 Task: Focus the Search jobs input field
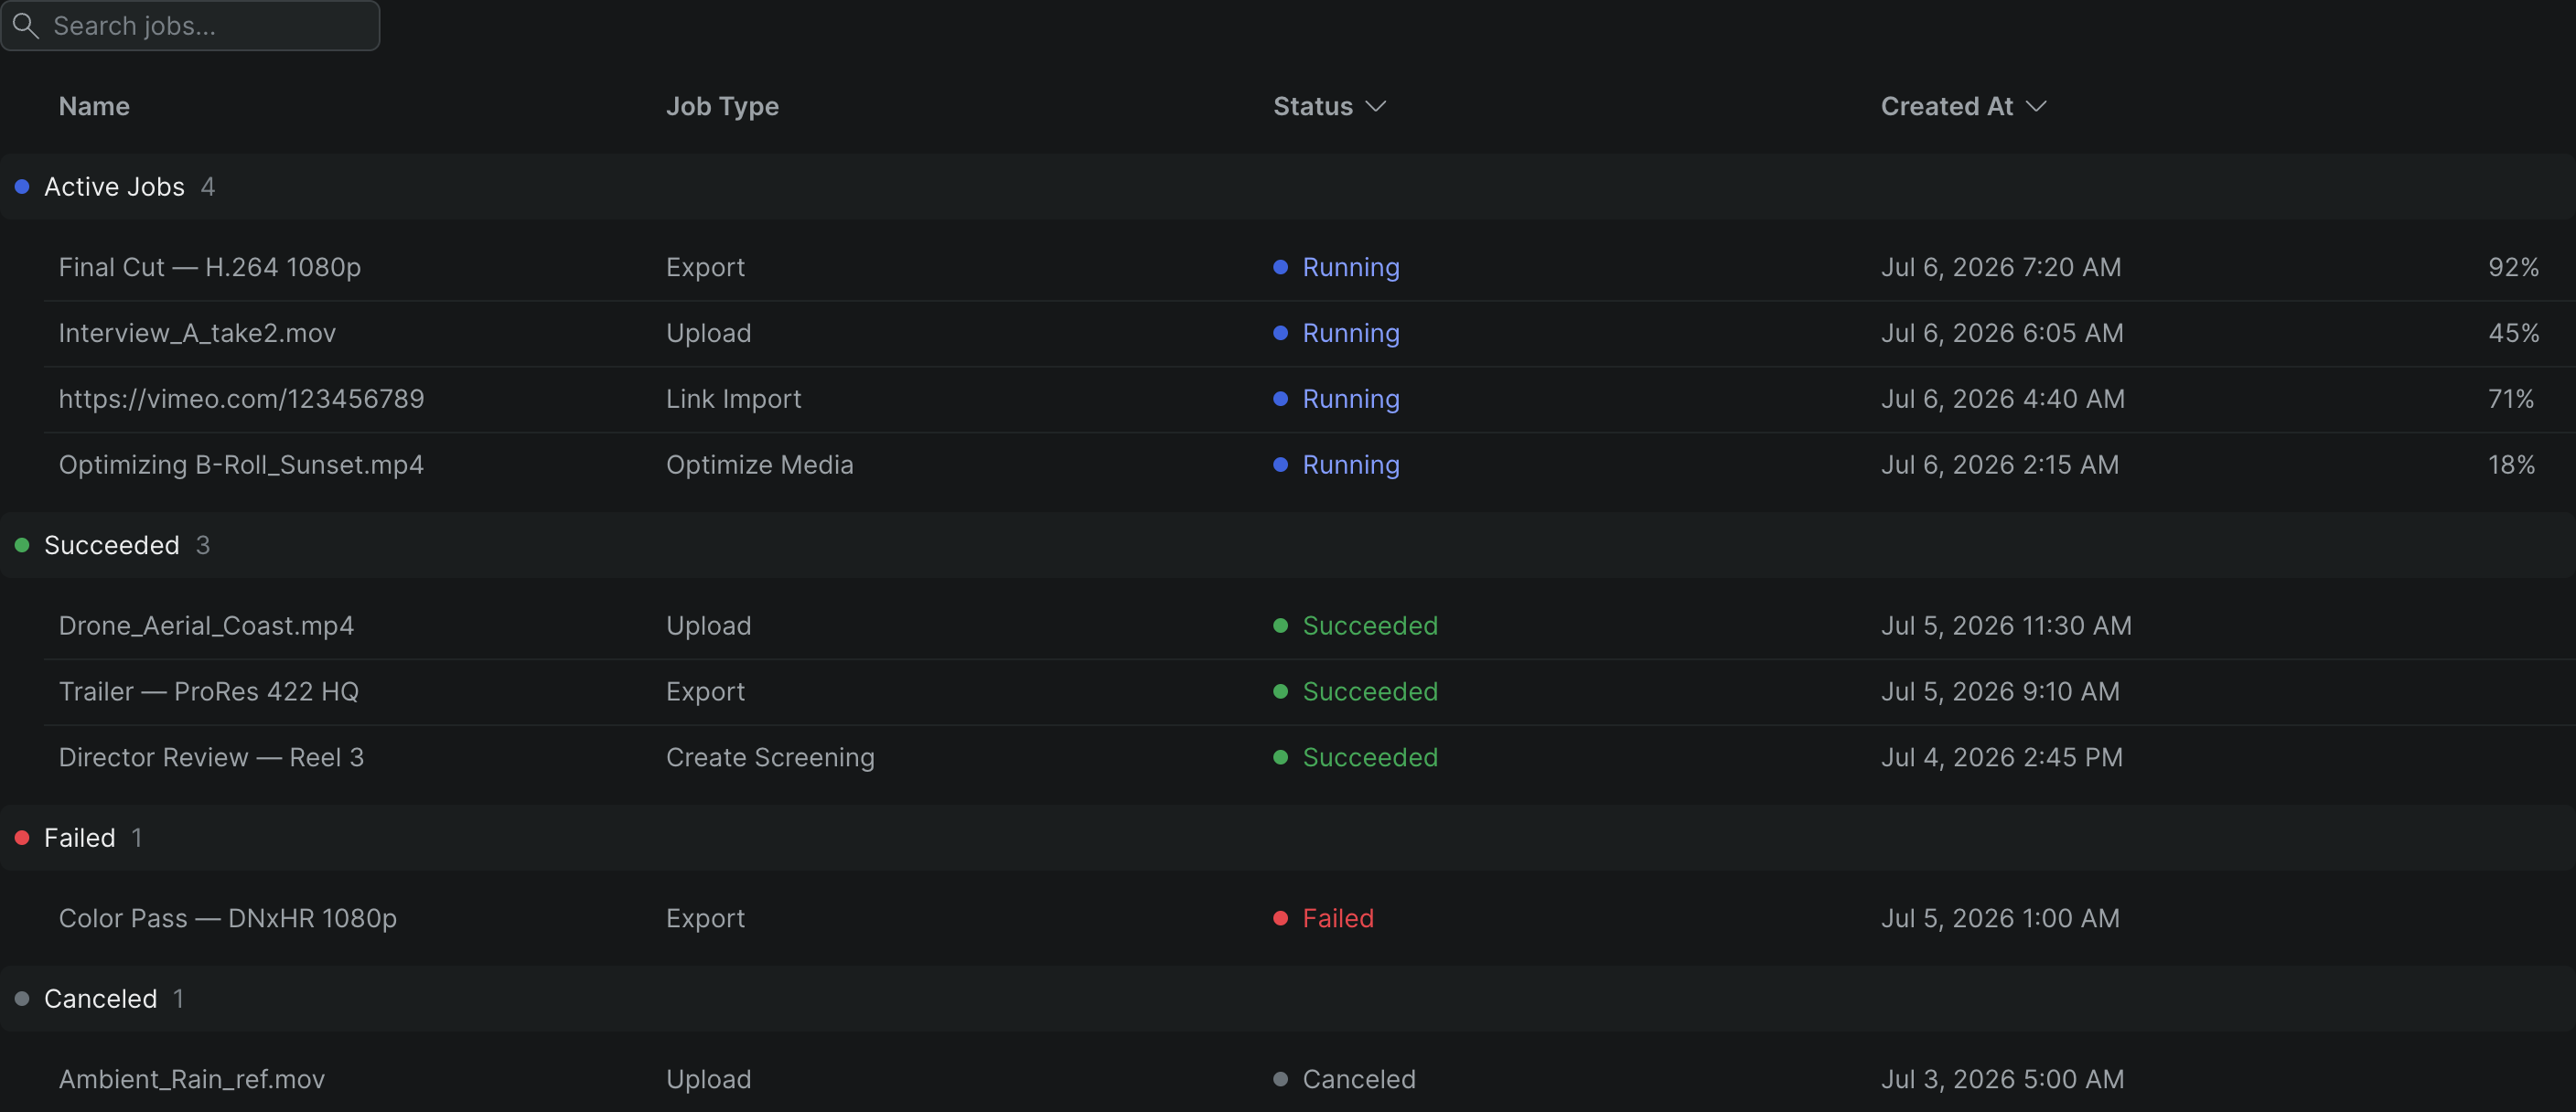tap(190, 26)
